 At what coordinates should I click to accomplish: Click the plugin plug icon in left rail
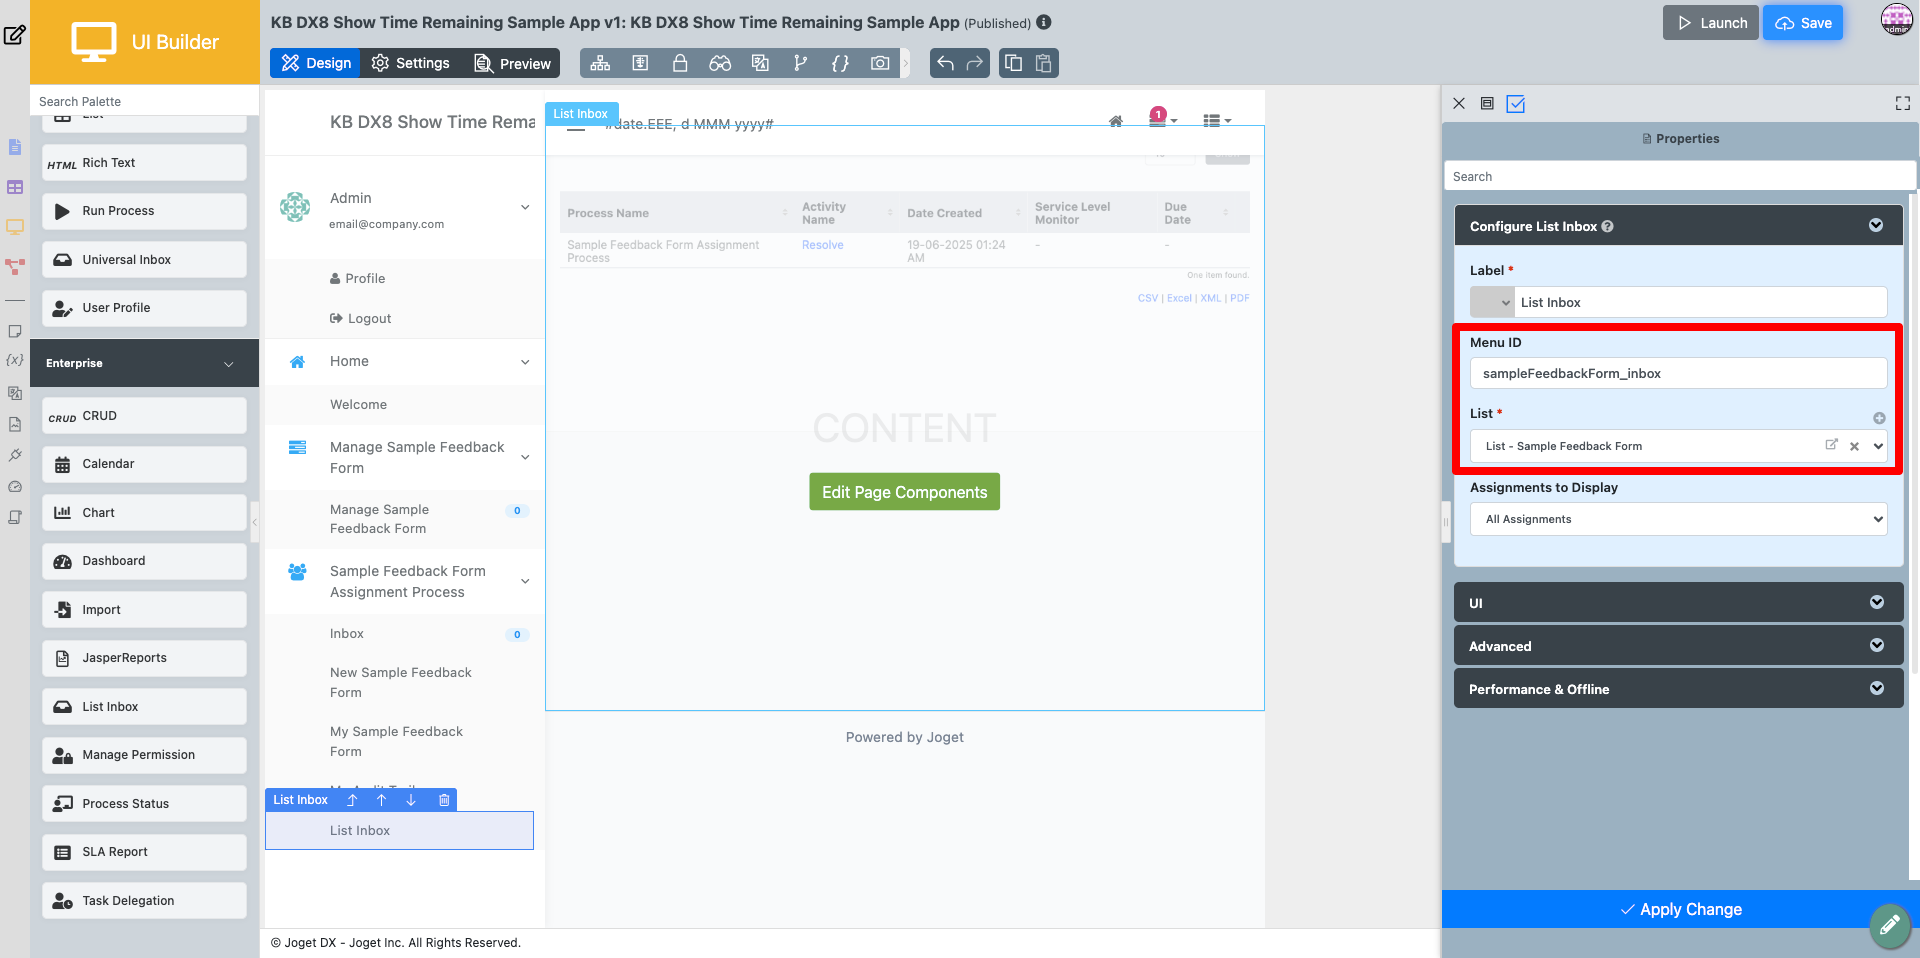click(x=15, y=455)
